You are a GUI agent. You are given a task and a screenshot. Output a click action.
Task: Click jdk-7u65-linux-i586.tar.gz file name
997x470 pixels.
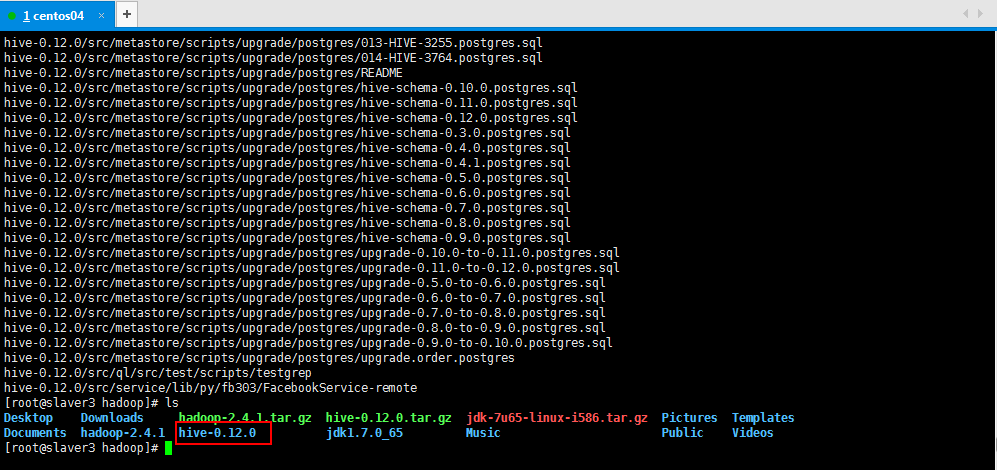point(557,418)
